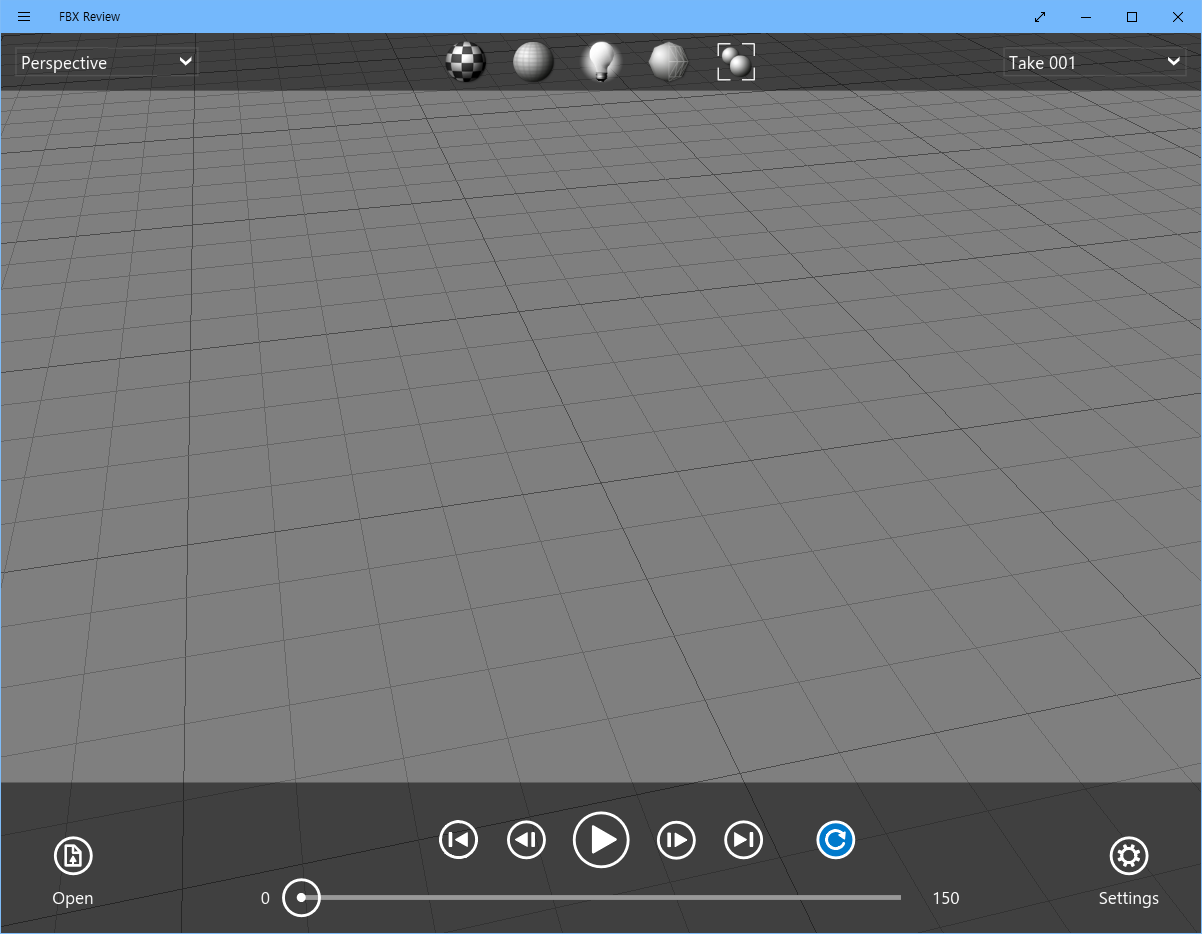Maximize the FBX Review window
1202x934 pixels.
pyautogui.click(x=1132, y=16)
